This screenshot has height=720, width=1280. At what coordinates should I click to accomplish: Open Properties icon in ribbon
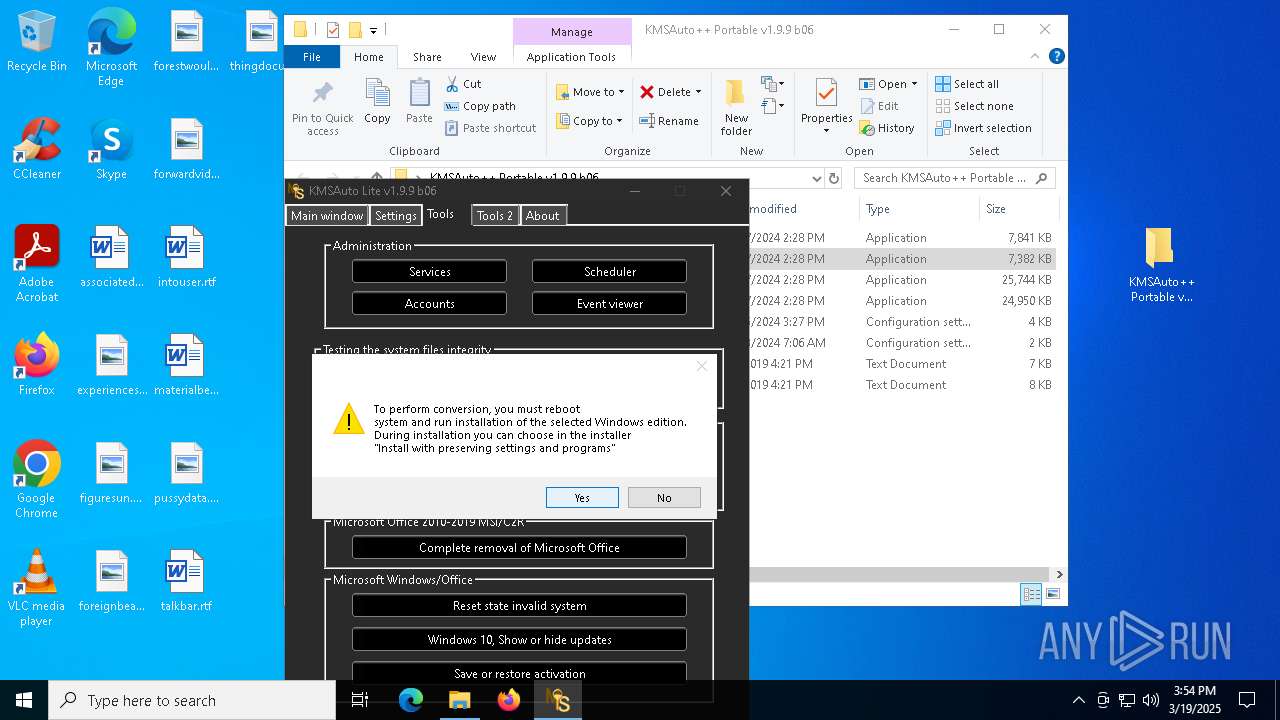click(x=826, y=93)
